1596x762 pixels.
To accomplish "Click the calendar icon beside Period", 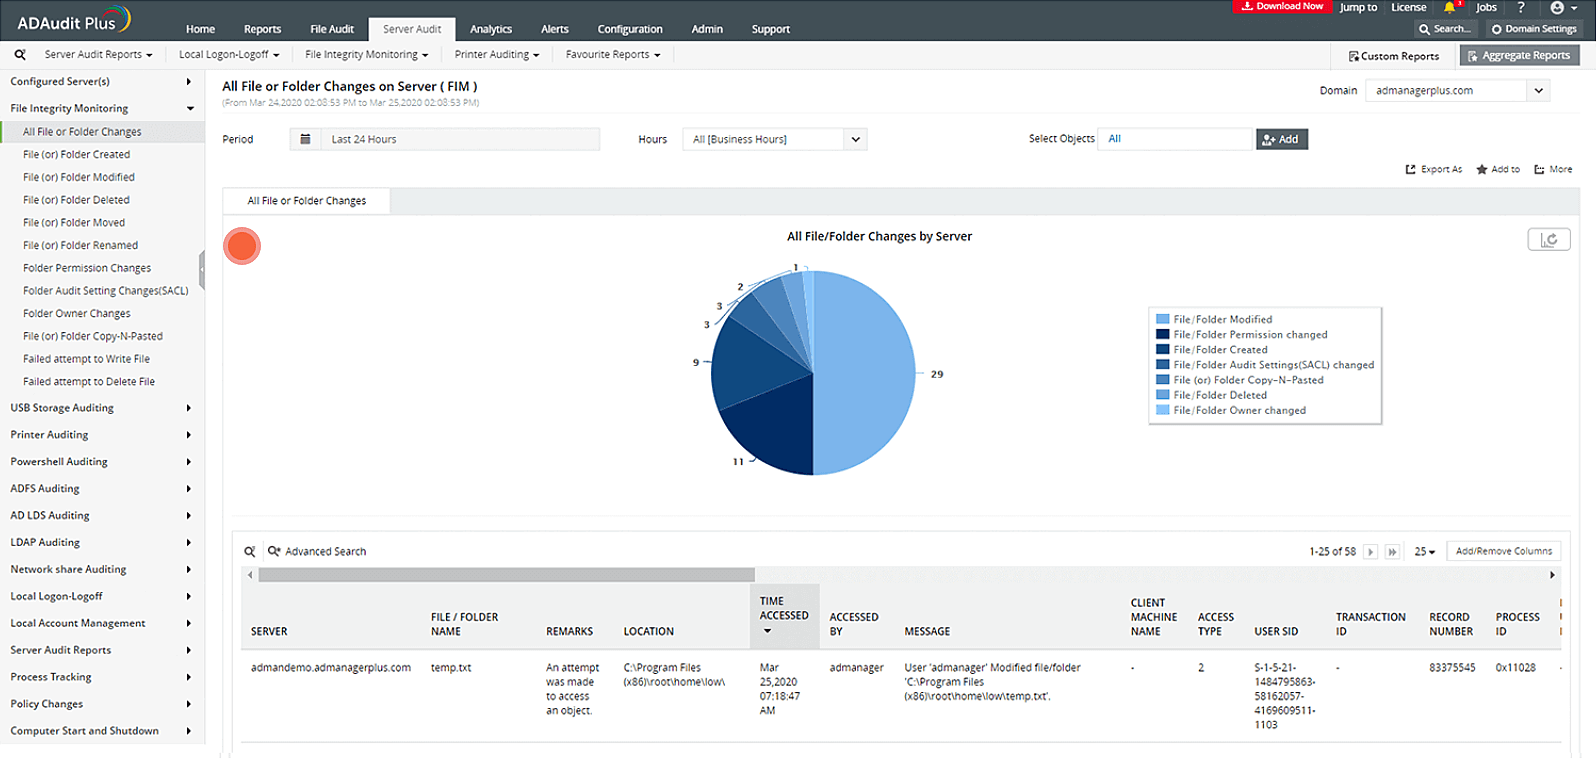I will (306, 140).
